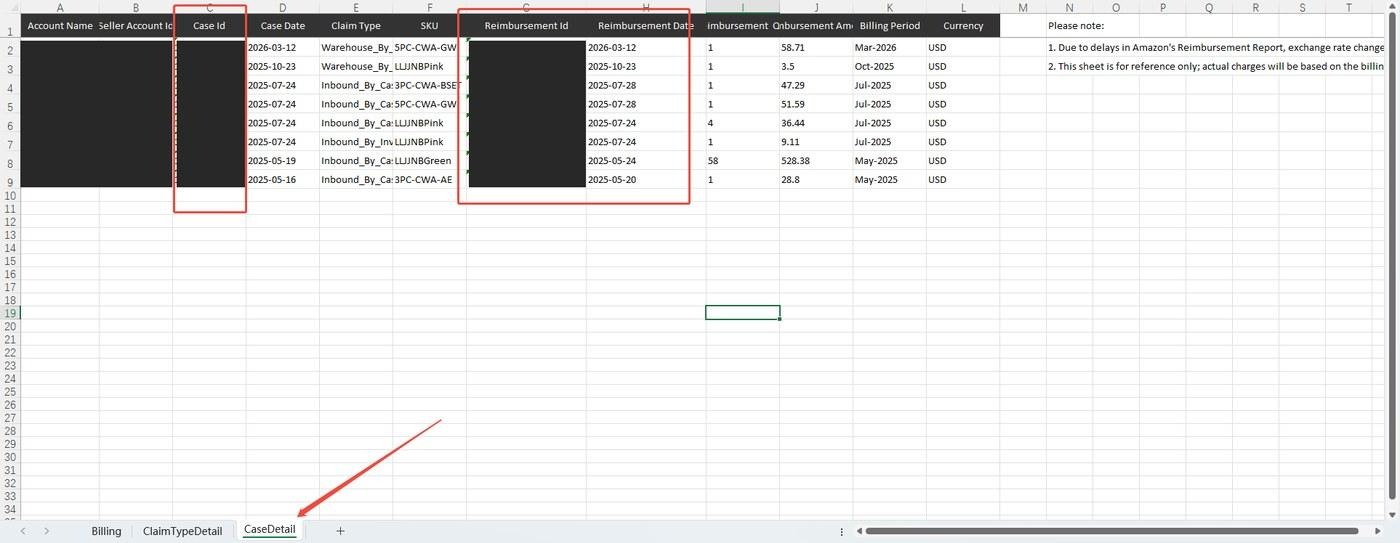Click the horizontal scrollbar thumb

click(1110, 531)
